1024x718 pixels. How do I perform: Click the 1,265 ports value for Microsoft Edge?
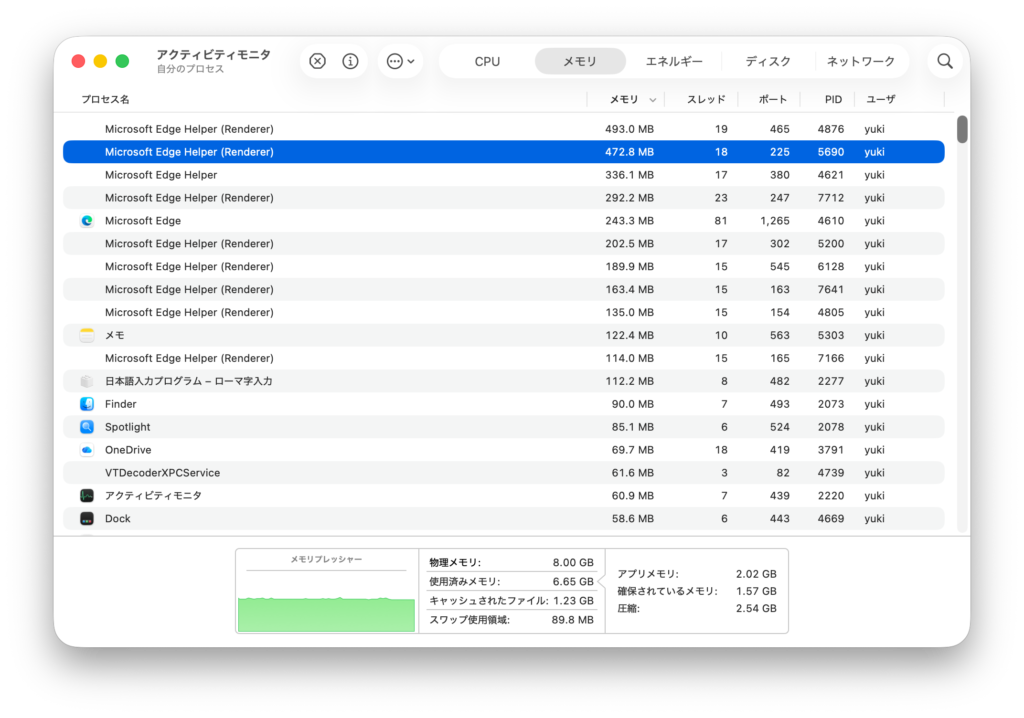coord(775,221)
